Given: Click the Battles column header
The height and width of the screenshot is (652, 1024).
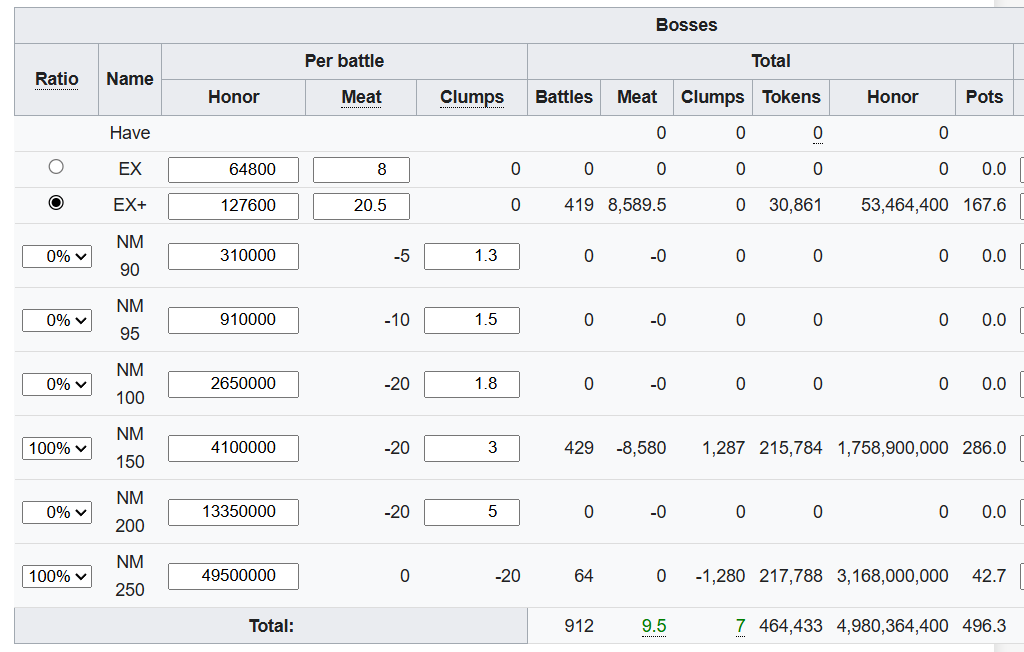Looking at the screenshot, I should [564, 97].
